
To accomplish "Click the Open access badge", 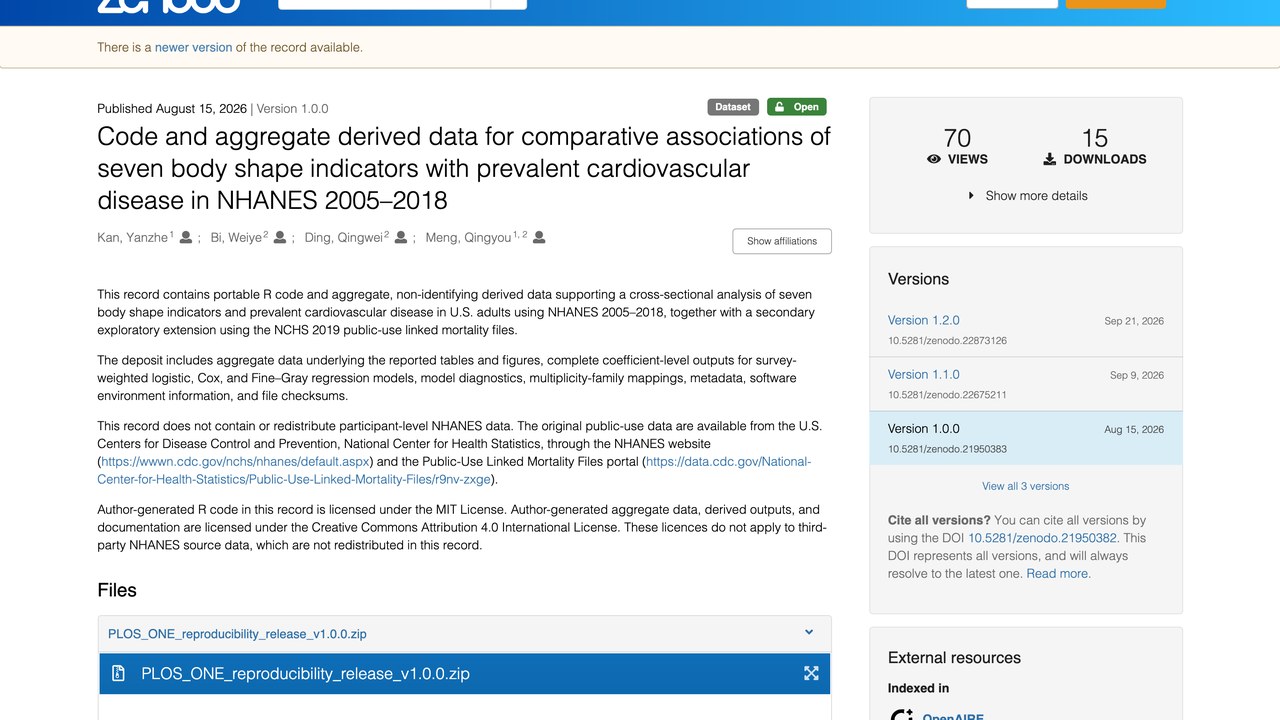I will pos(797,107).
